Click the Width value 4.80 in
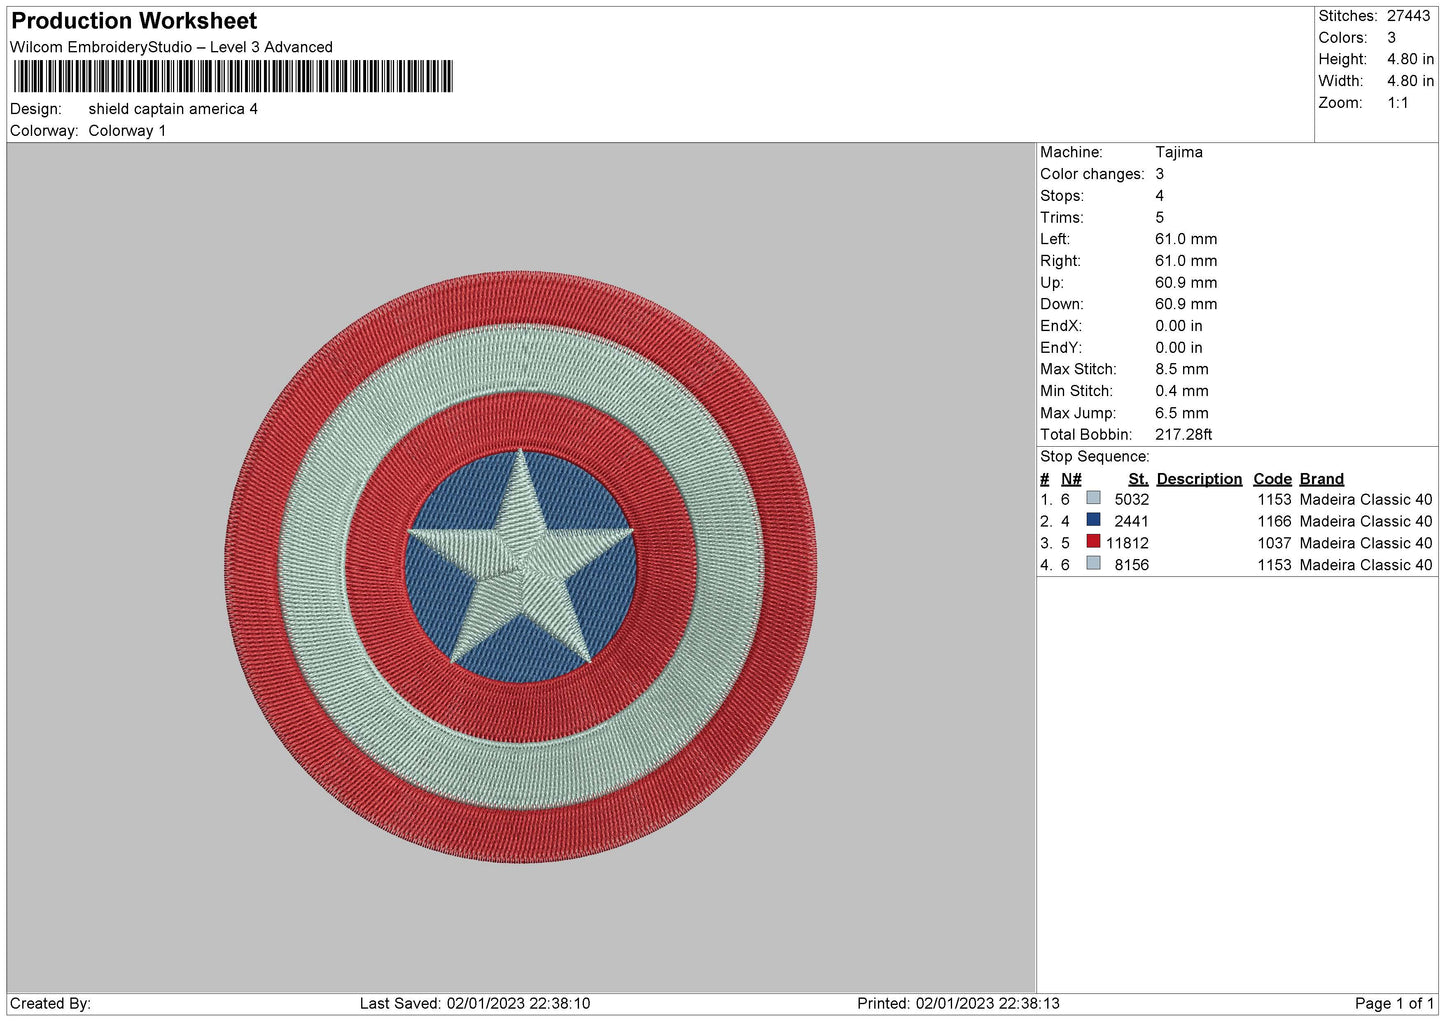The width and height of the screenshot is (1445, 1021). pos(1411,81)
